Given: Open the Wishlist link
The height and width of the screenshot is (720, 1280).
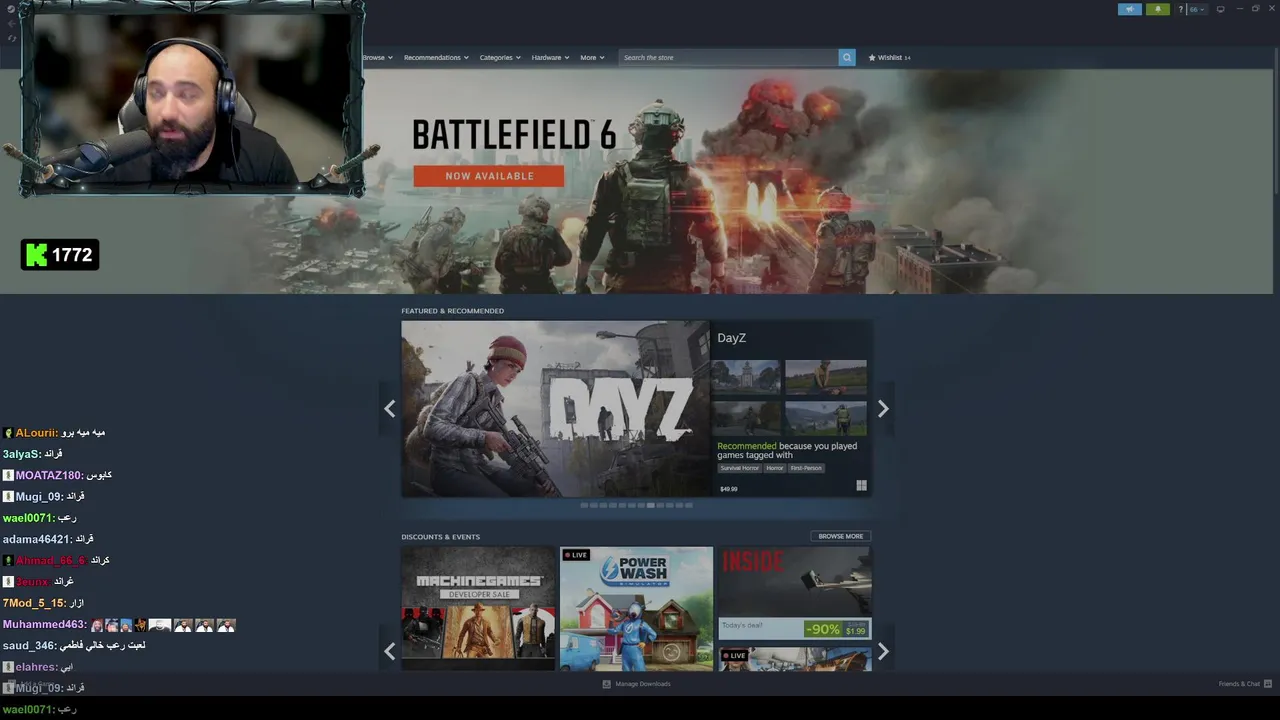Looking at the screenshot, I should pyautogui.click(x=889, y=57).
